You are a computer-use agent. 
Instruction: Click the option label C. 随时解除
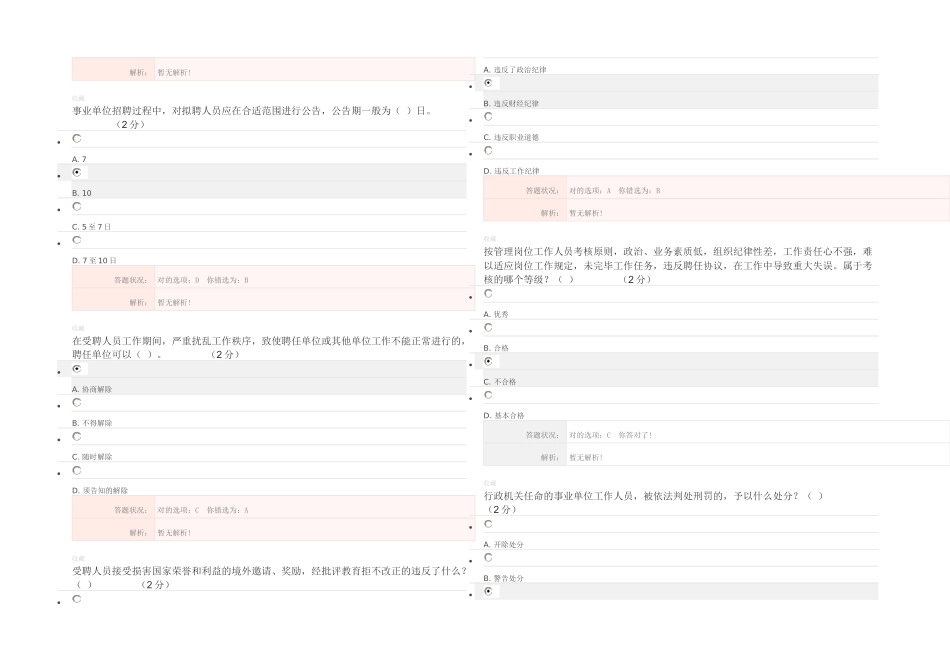click(x=91, y=457)
